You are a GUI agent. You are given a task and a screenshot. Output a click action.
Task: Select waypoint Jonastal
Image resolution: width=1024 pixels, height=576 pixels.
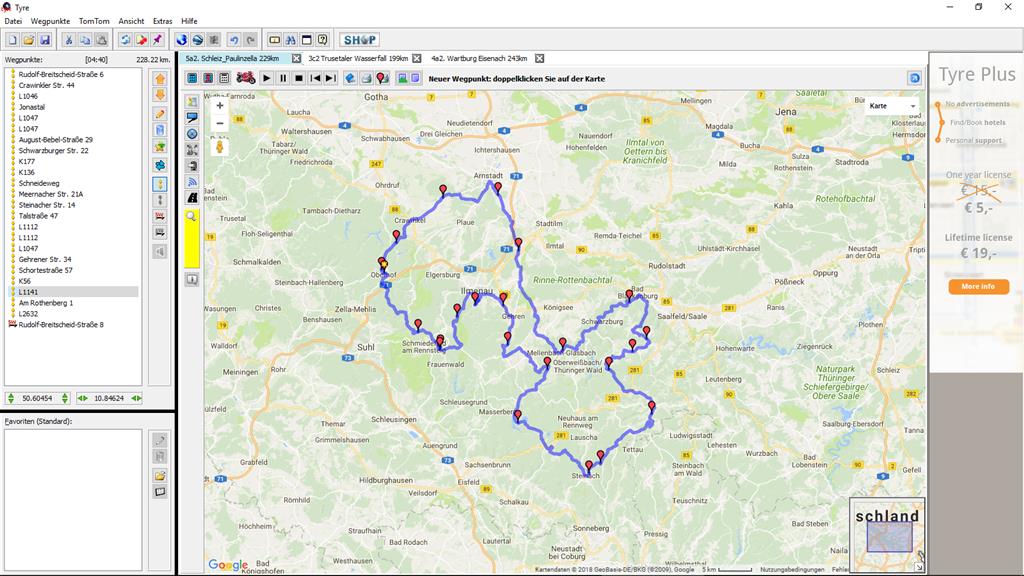[x=32, y=107]
